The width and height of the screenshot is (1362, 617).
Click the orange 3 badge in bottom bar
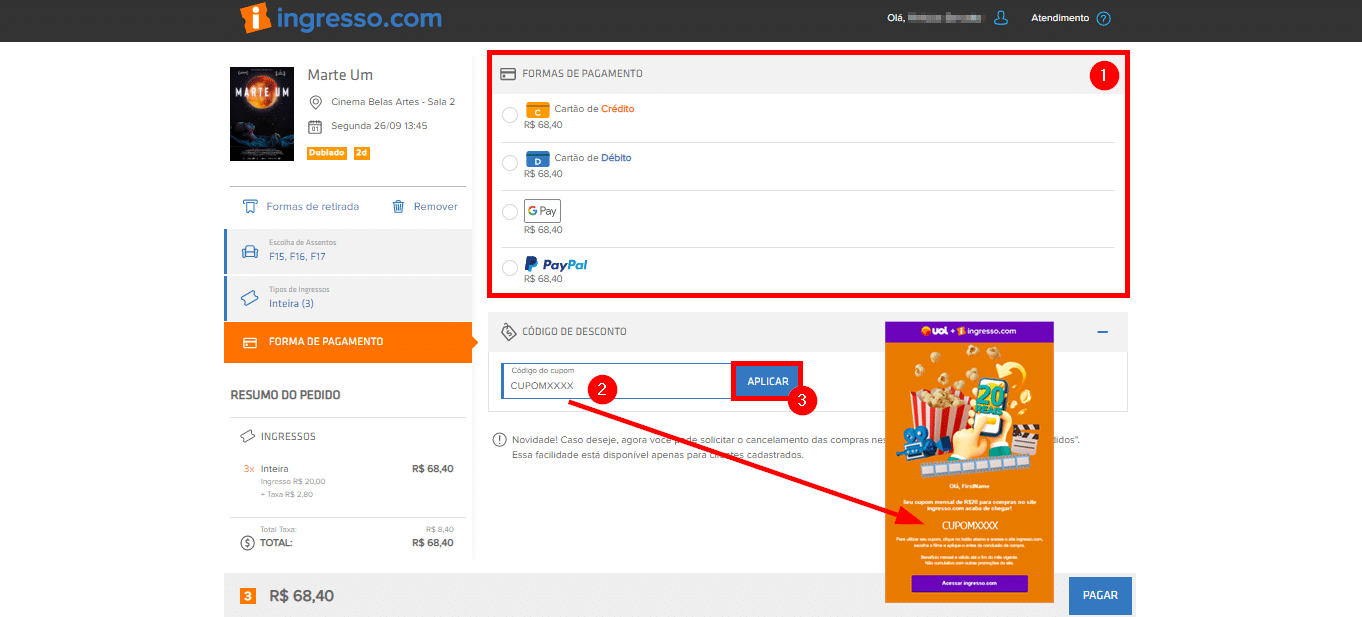[248, 597]
